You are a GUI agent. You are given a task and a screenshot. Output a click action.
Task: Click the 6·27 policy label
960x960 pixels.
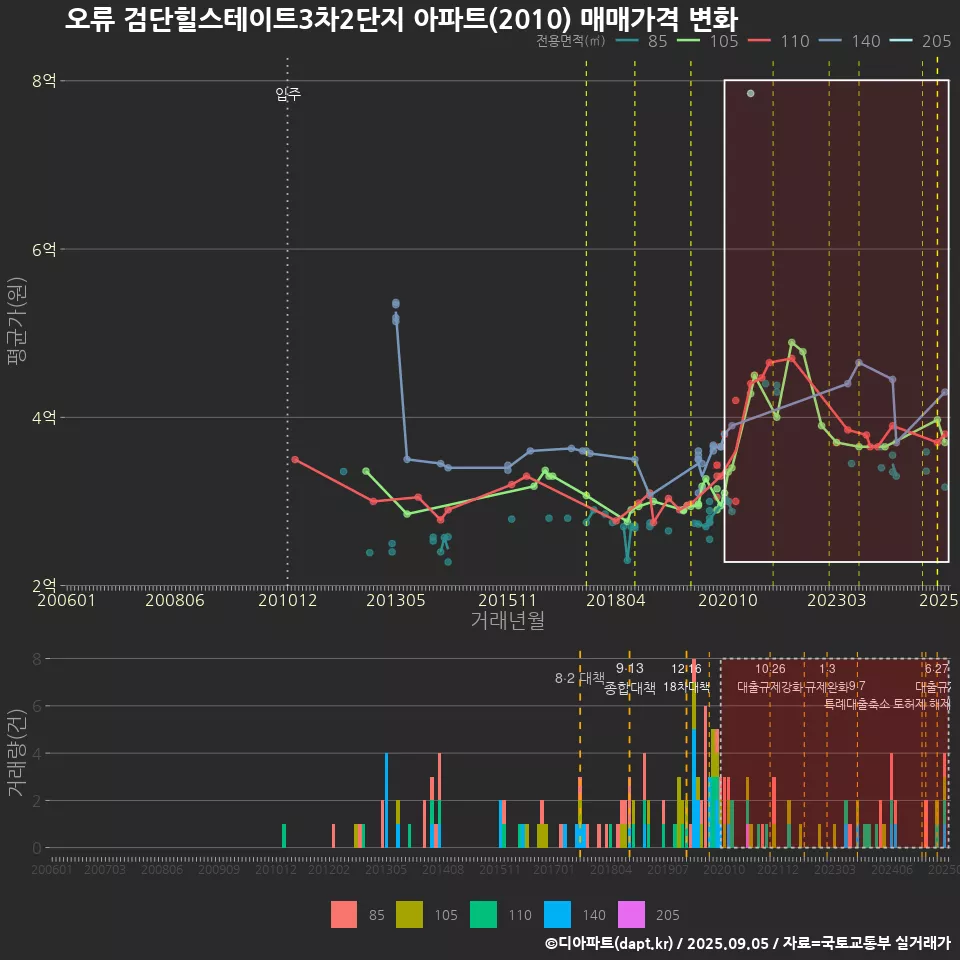click(x=937, y=669)
